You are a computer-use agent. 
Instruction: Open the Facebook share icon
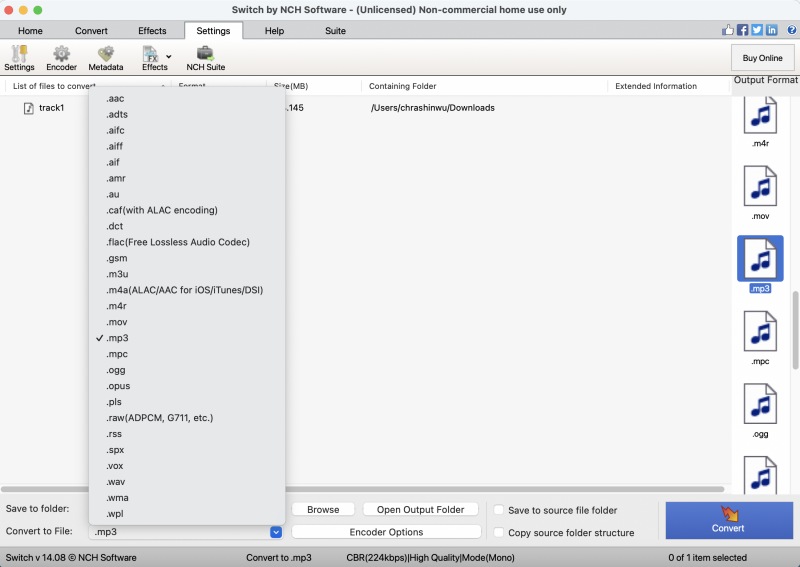pos(742,30)
